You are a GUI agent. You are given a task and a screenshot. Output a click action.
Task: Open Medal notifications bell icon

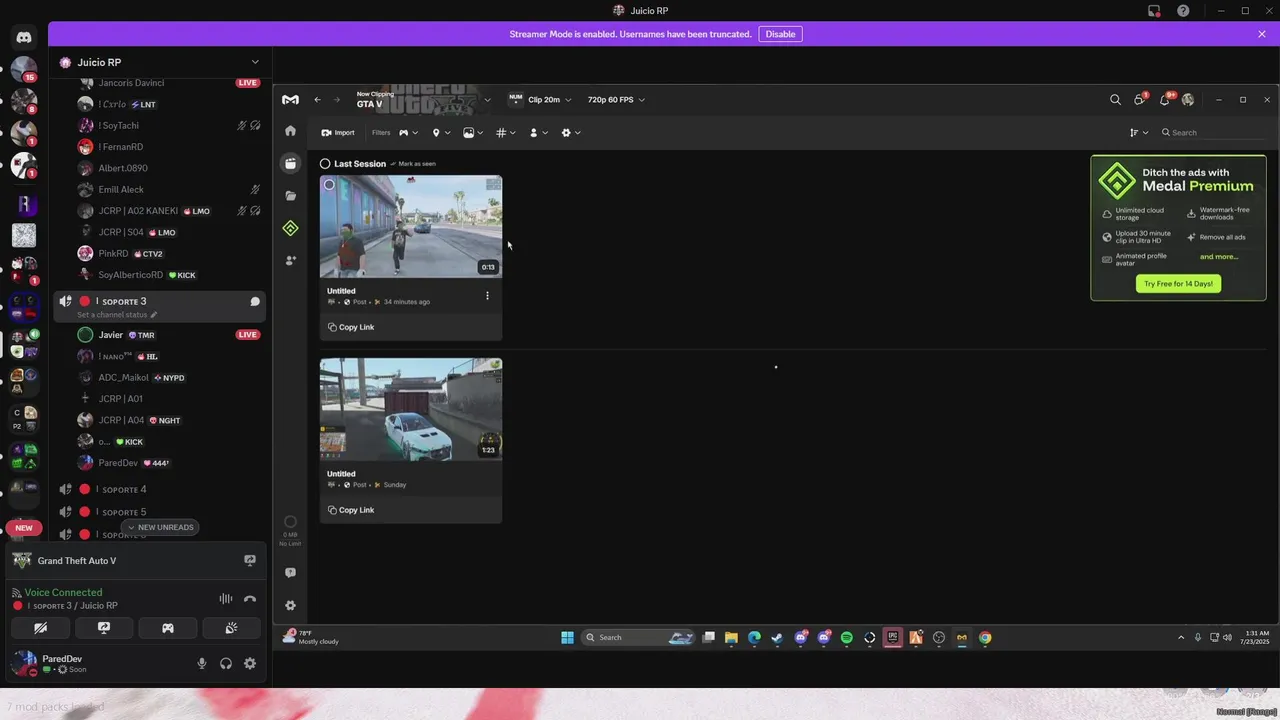[x=1165, y=99]
